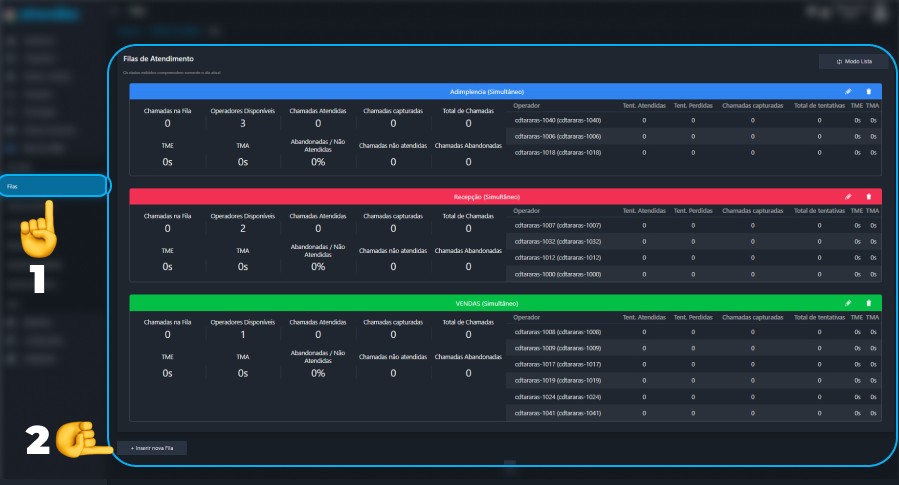This screenshot has width=899, height=485.
Task: Delete the VENDAS queue with trash icon
Action: point(869,303)
